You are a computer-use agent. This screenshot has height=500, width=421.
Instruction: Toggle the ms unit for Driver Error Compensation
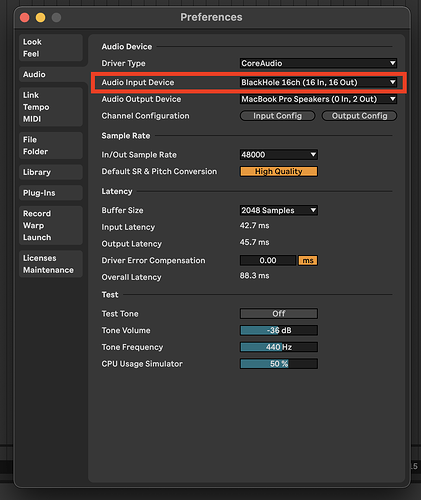[308, 260]
